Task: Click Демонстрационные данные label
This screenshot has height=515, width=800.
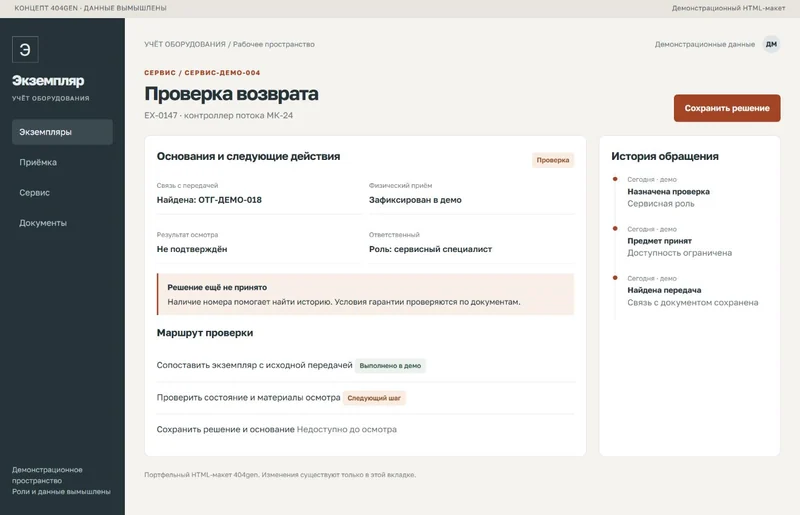Action: (x=705, y=44)
